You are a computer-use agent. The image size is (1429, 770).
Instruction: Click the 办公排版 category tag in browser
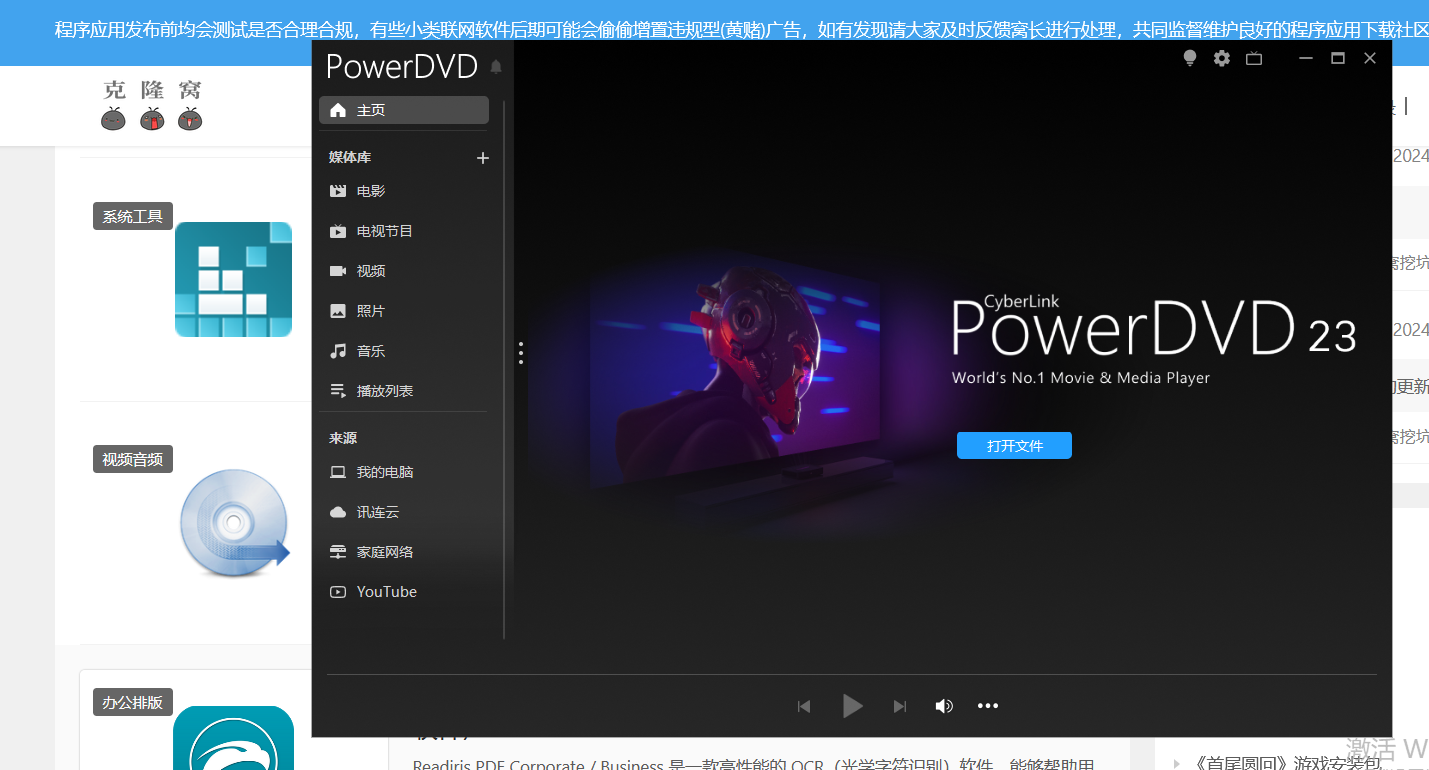click(133, 702)
